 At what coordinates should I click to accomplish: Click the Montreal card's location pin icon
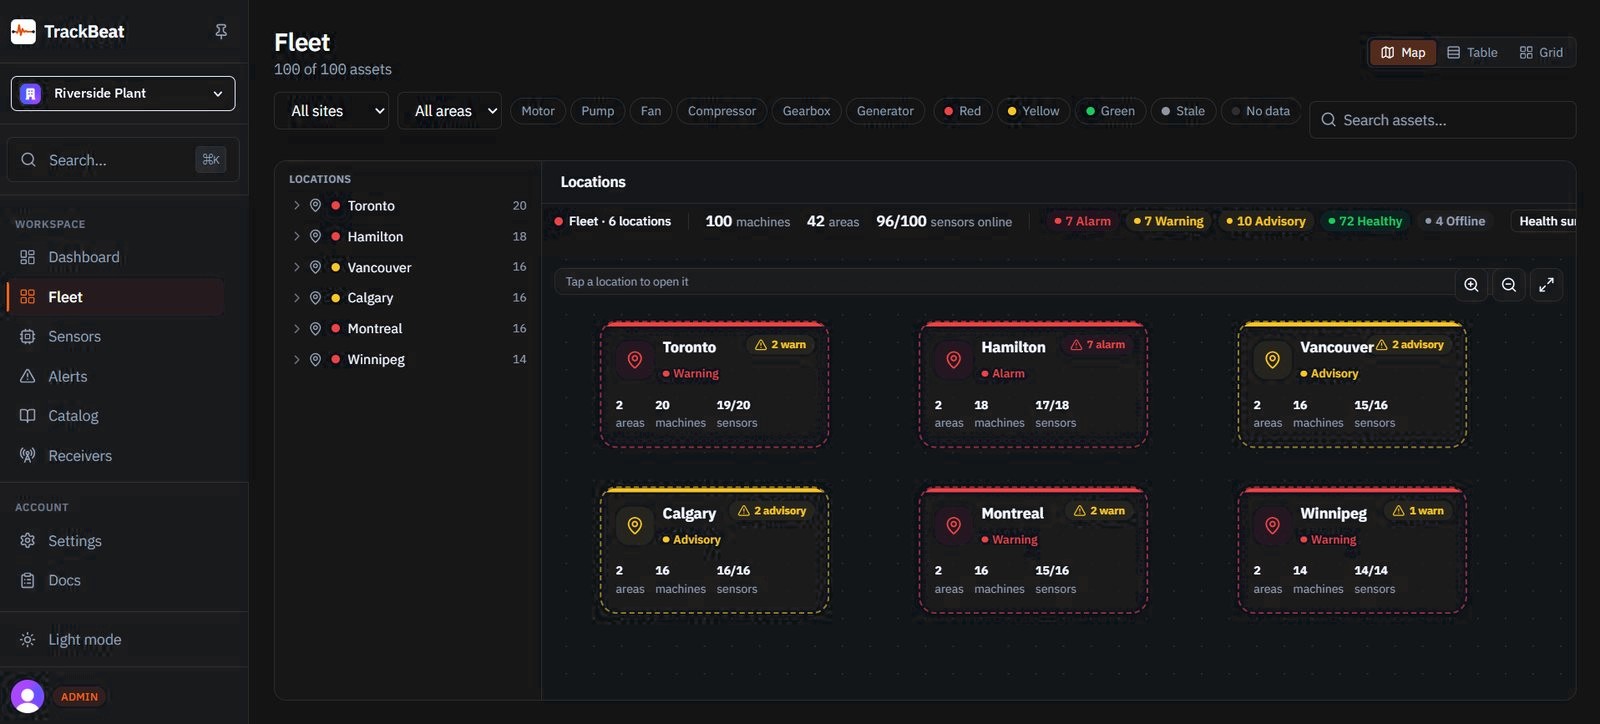coord(953,526)
